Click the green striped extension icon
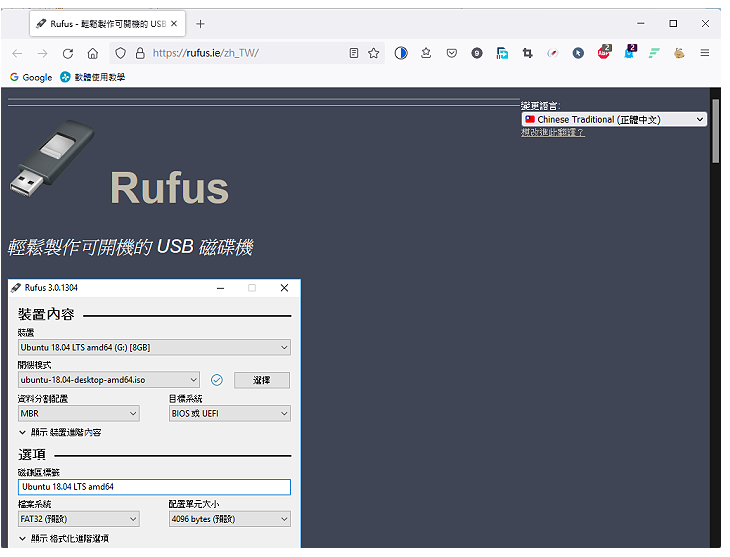This screenshot has height=557, width=730. [x=654, y=54]
